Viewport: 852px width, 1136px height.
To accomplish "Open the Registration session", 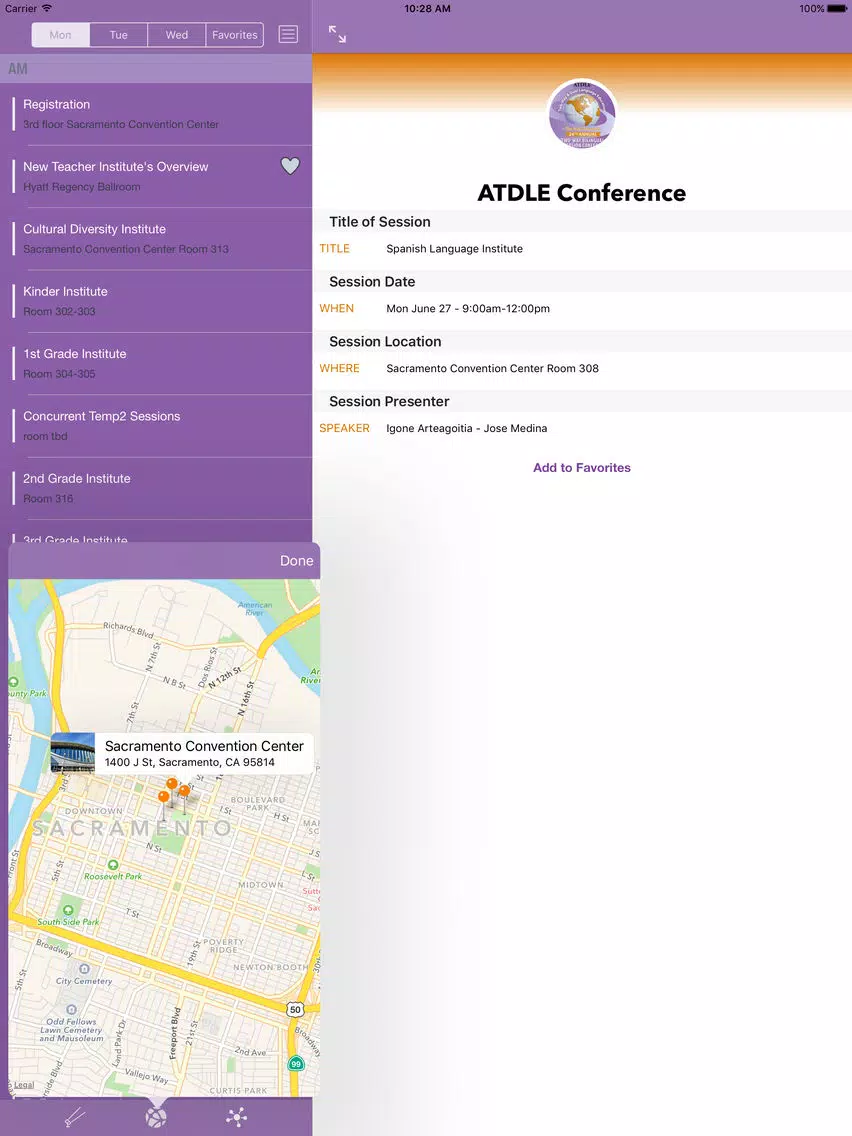I will coord(156,114).
